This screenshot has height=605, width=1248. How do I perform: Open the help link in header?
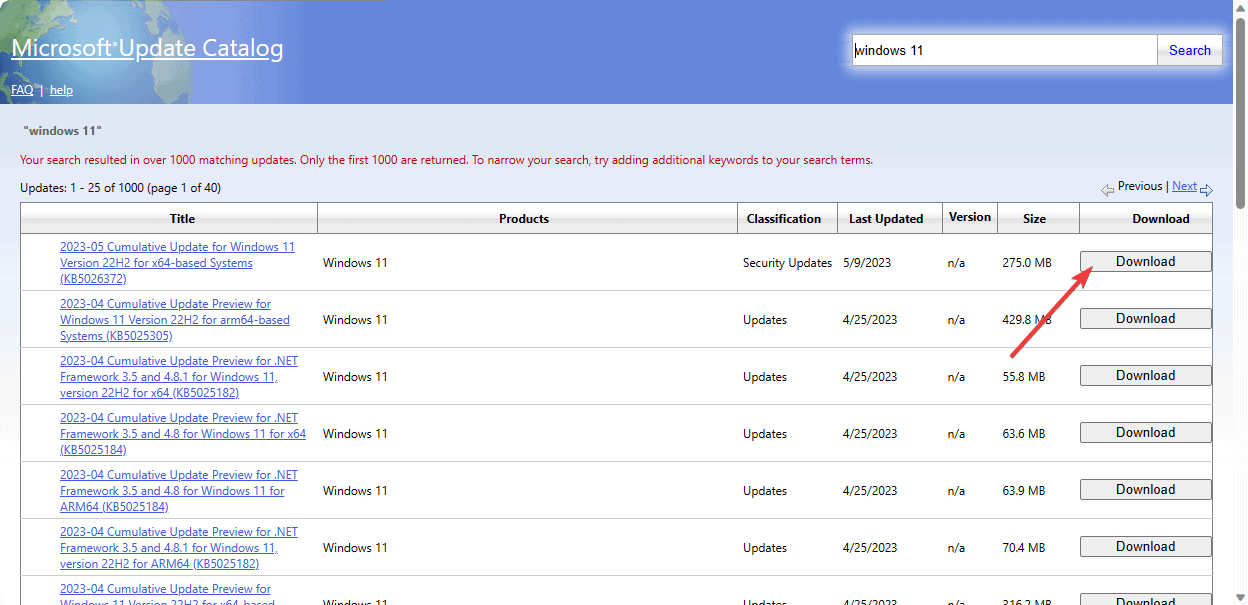(x=61, y=90)
